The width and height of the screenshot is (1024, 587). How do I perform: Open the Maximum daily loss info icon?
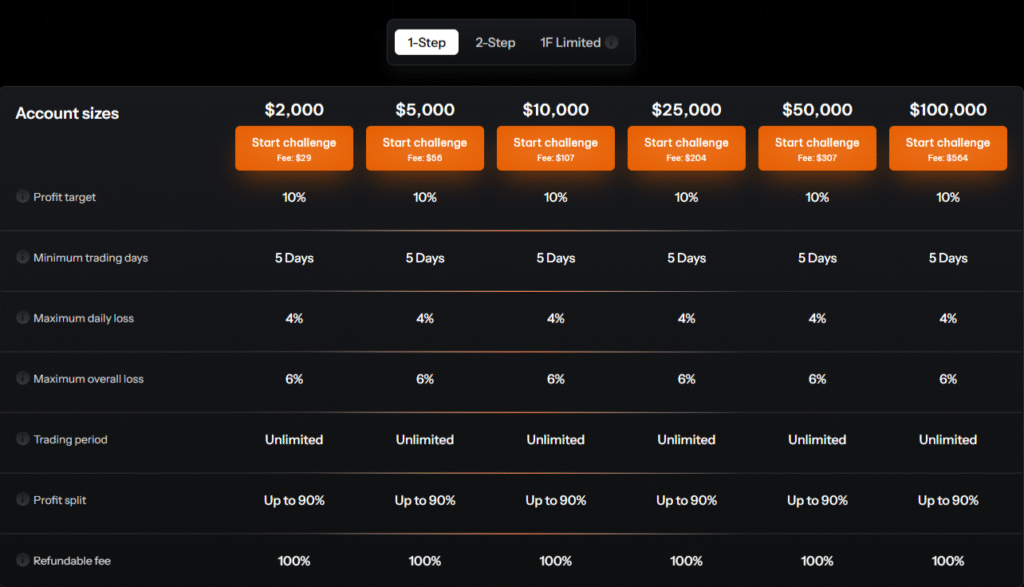coord(22,318)
